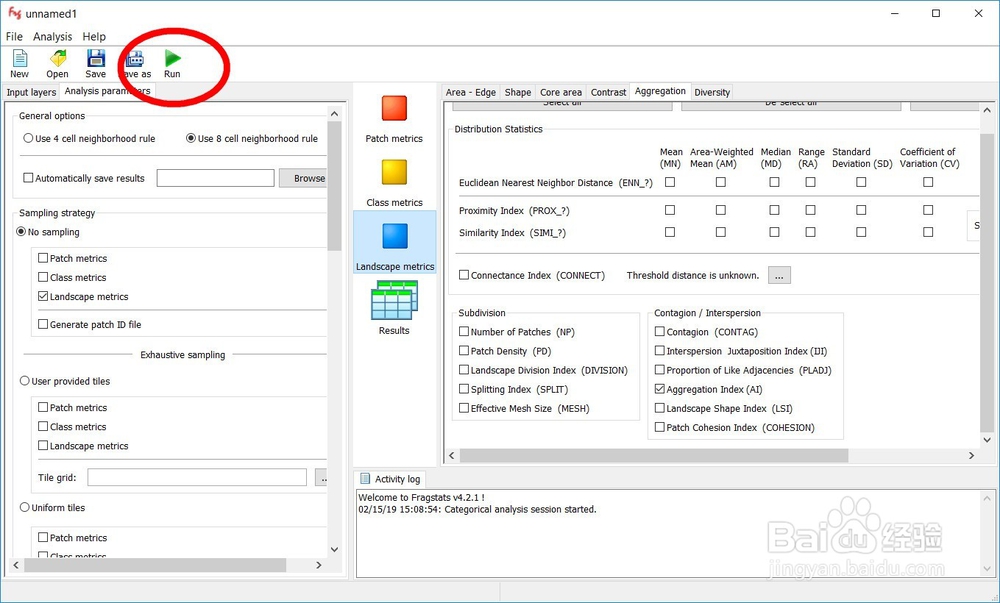1000x603 pixels.
Task: Check Splitting Index (SPLIT)
Action: [x=464, y=389]
